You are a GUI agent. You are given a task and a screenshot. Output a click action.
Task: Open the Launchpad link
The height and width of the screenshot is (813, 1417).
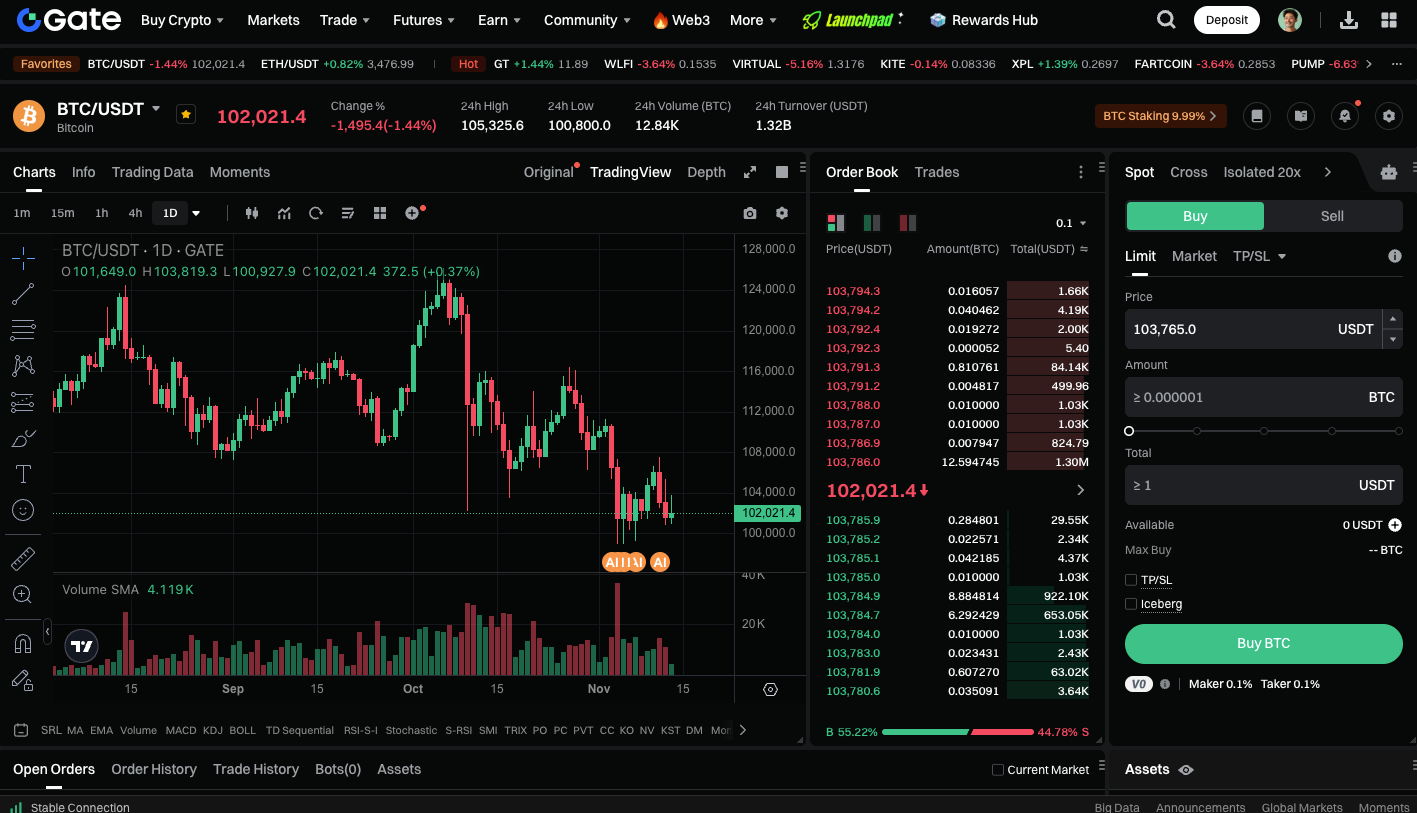pos(853,20)
